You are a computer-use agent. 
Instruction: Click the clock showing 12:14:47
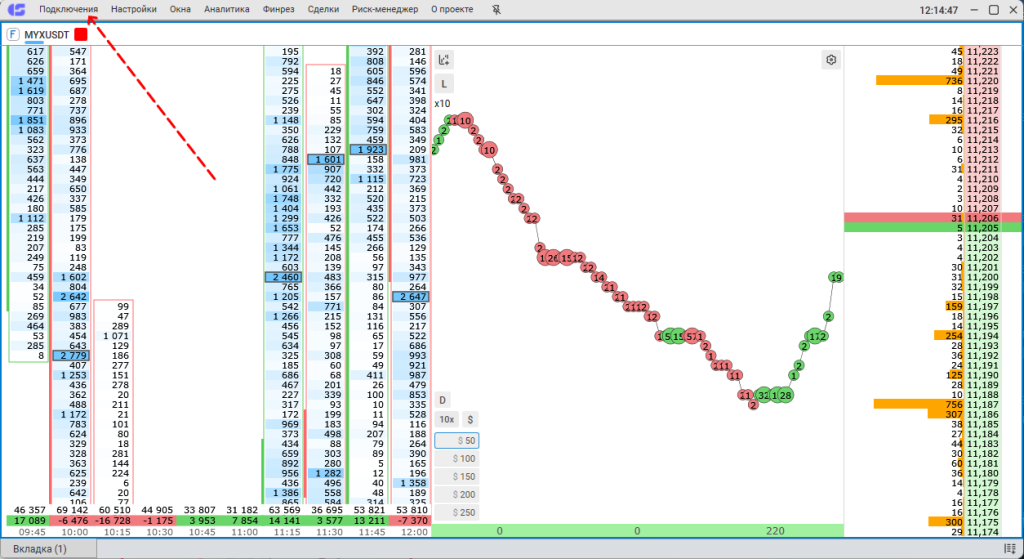[938, 10]
